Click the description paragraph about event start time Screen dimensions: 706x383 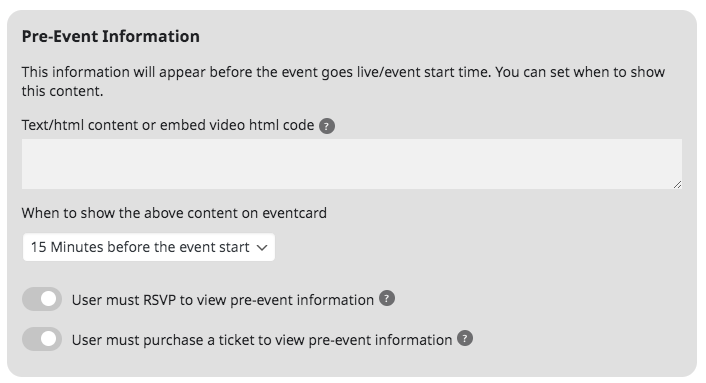(x=343, y=81)
